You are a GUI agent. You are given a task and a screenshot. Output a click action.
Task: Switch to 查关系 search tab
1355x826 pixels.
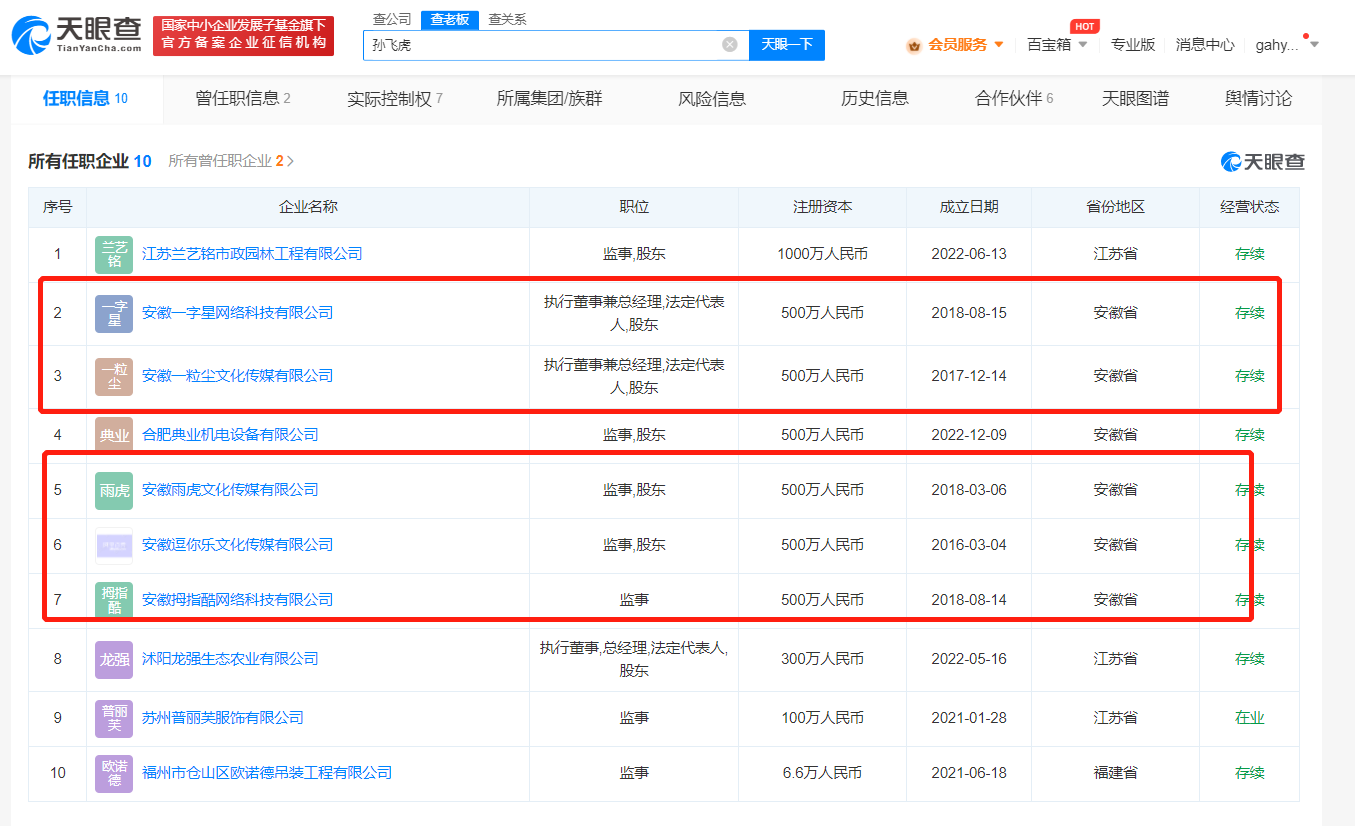(507, 19)
